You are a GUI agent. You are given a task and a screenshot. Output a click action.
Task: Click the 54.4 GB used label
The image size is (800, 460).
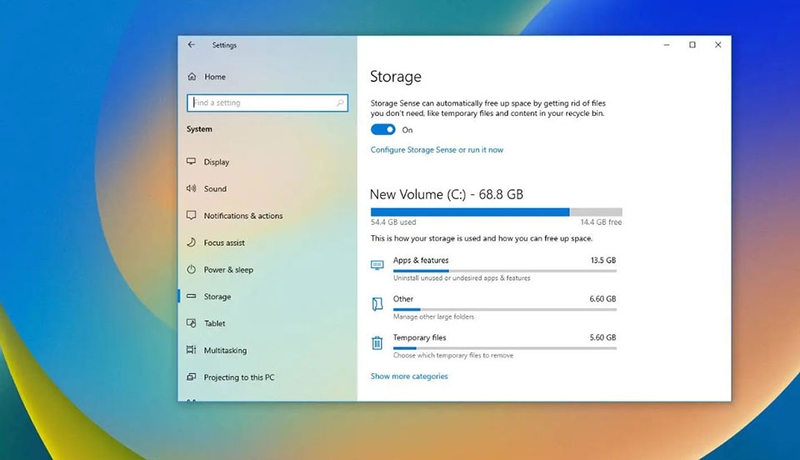393,222
